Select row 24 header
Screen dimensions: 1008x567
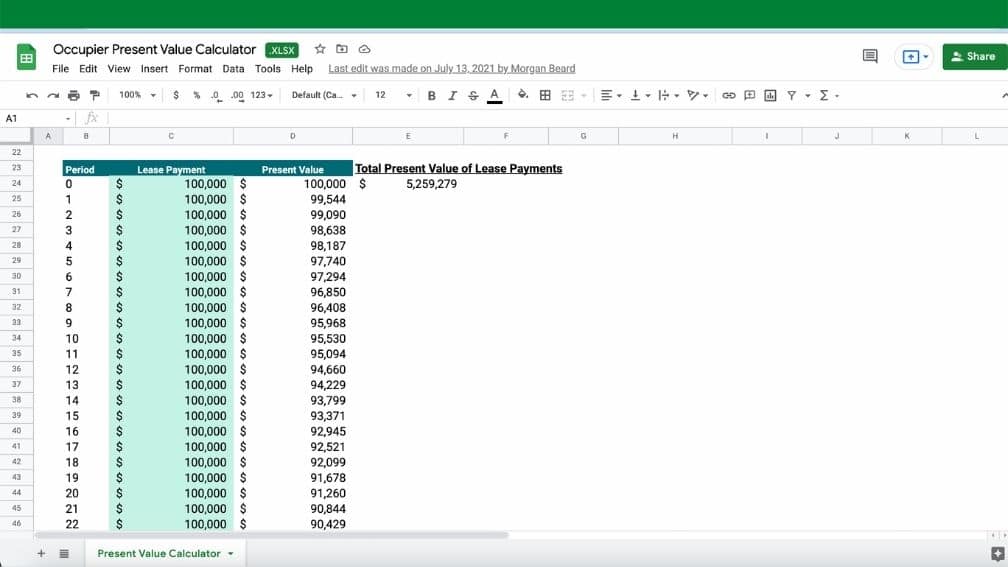[x=16, y=183]
